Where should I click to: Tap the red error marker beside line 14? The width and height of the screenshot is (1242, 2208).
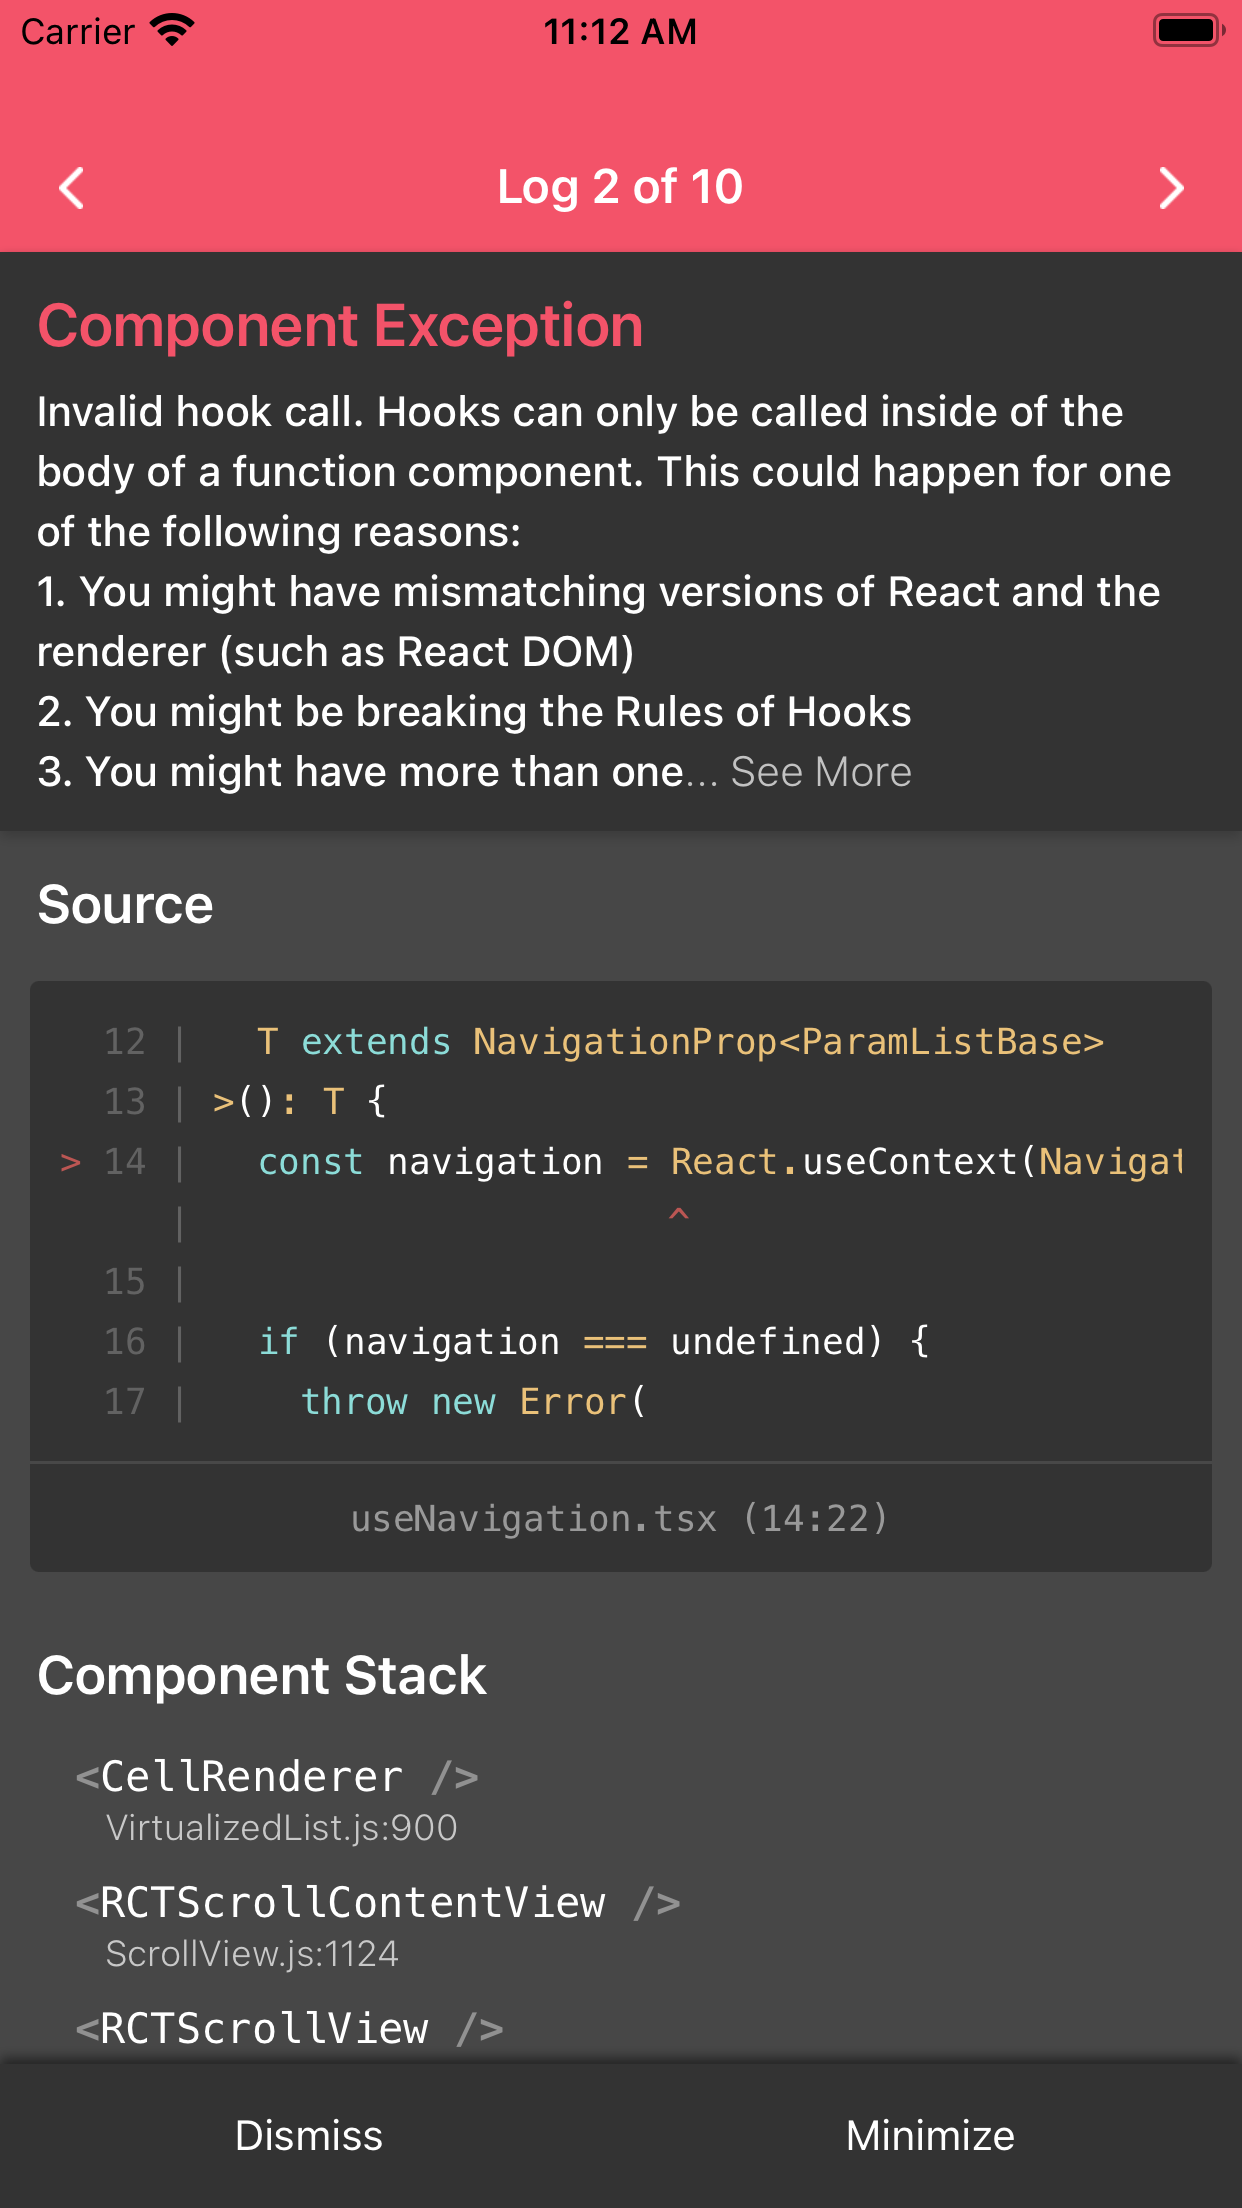click(69, 1161)
